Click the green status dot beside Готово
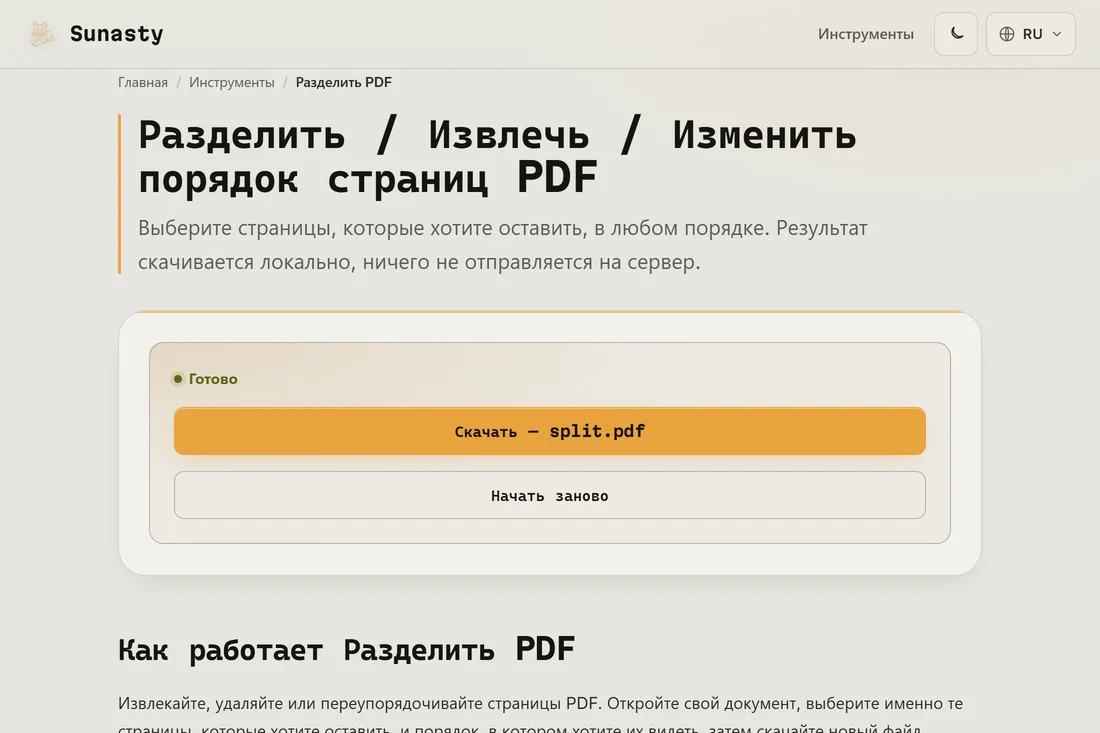The height and width of the screenshot is (733, 1100). (x=178, y=379)
